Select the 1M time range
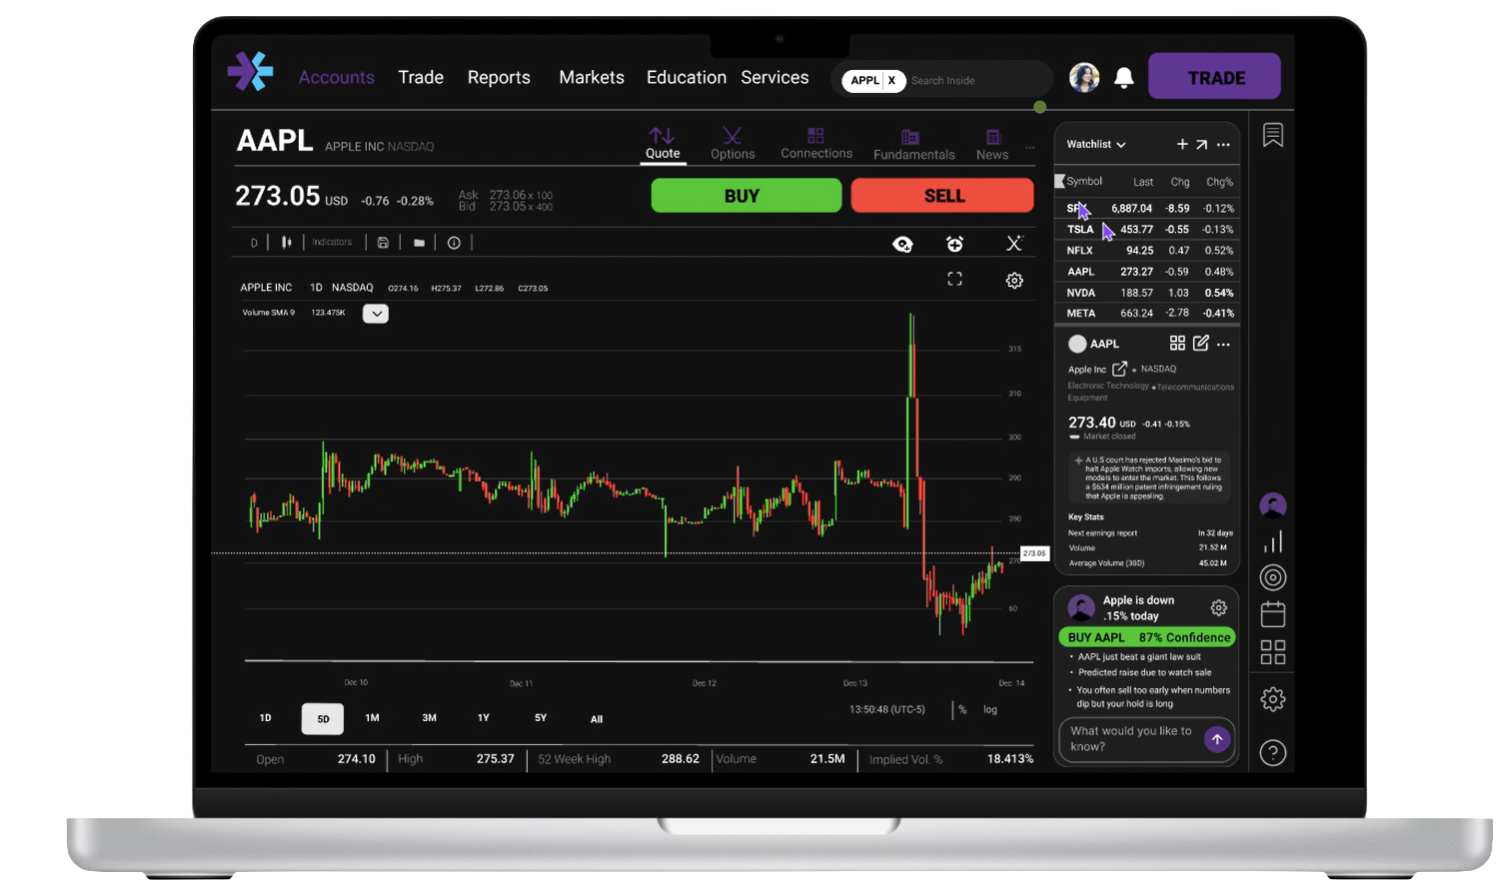Viewport: 1510px width, 892px height. point(372,718)
